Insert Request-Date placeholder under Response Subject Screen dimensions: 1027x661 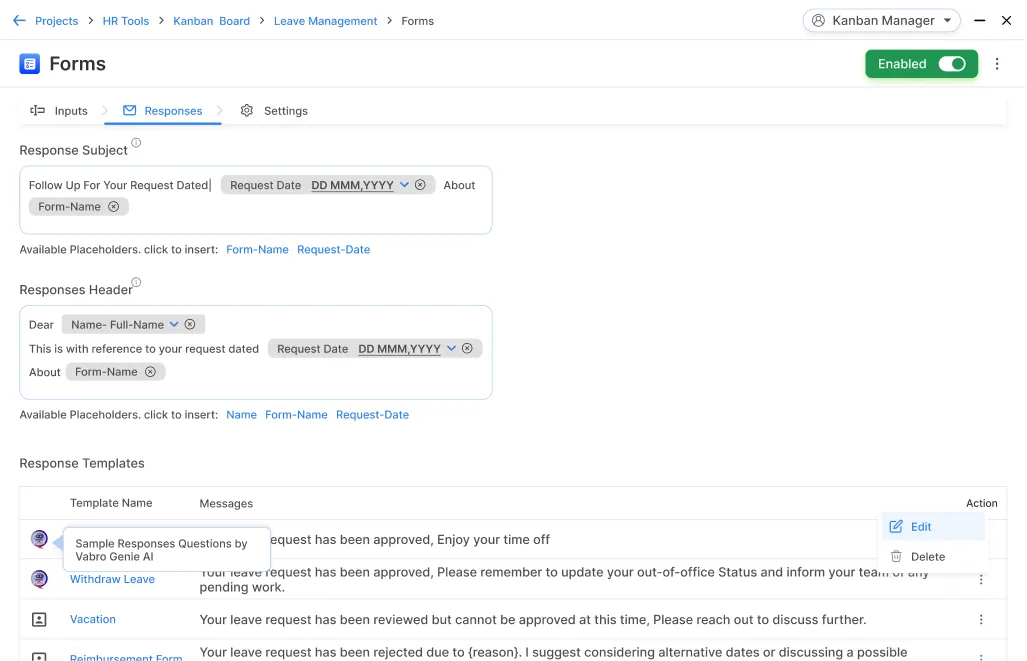pos(333,250)
